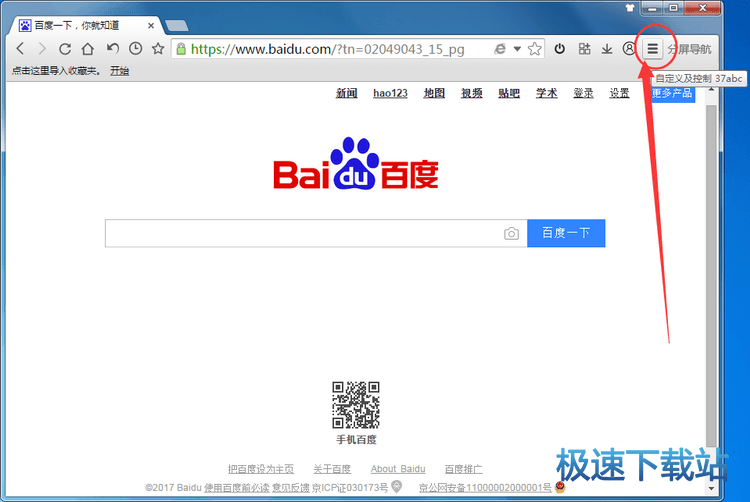The image size is (750, 502).
Task: Click the undo closed tab arrow
Action: (x=112, y=48)
